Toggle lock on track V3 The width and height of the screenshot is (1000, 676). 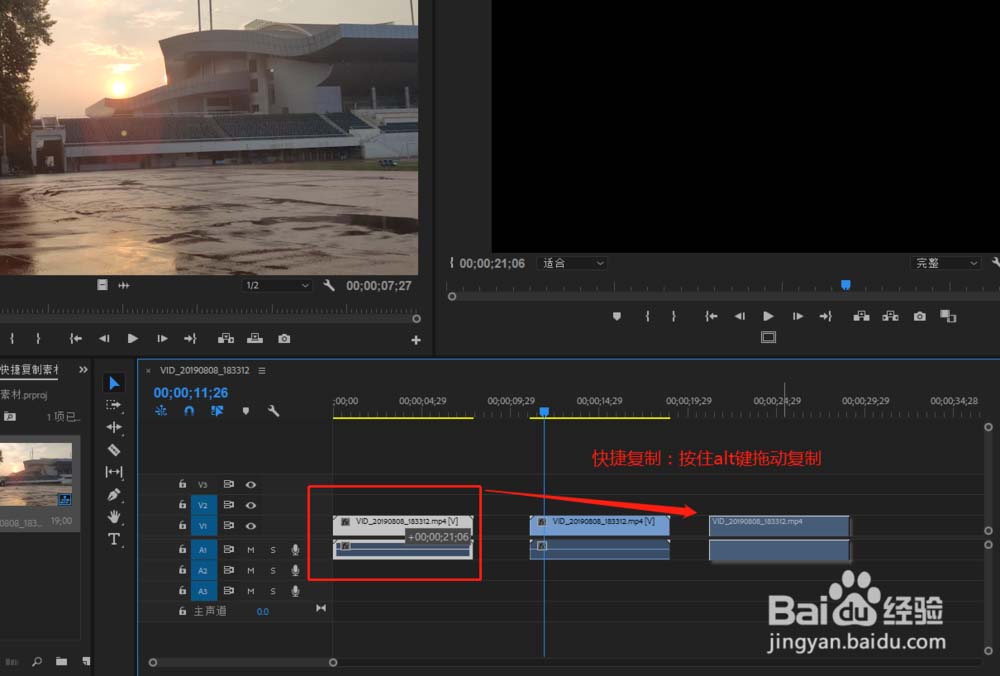coord(182,484)
